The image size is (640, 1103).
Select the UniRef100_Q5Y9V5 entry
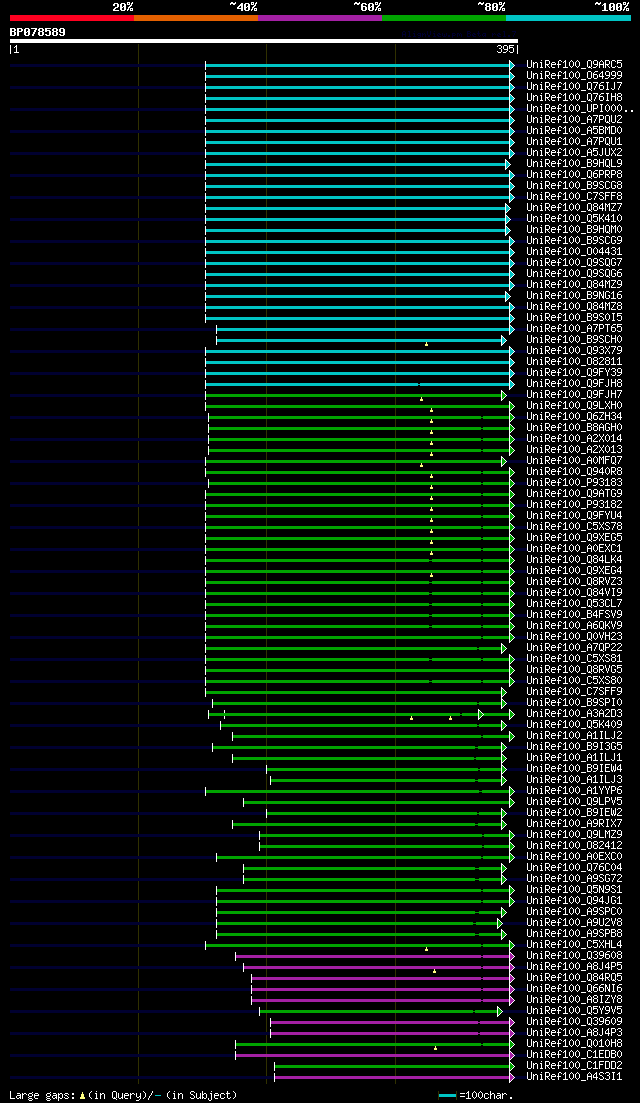(x=574, y=1010)
